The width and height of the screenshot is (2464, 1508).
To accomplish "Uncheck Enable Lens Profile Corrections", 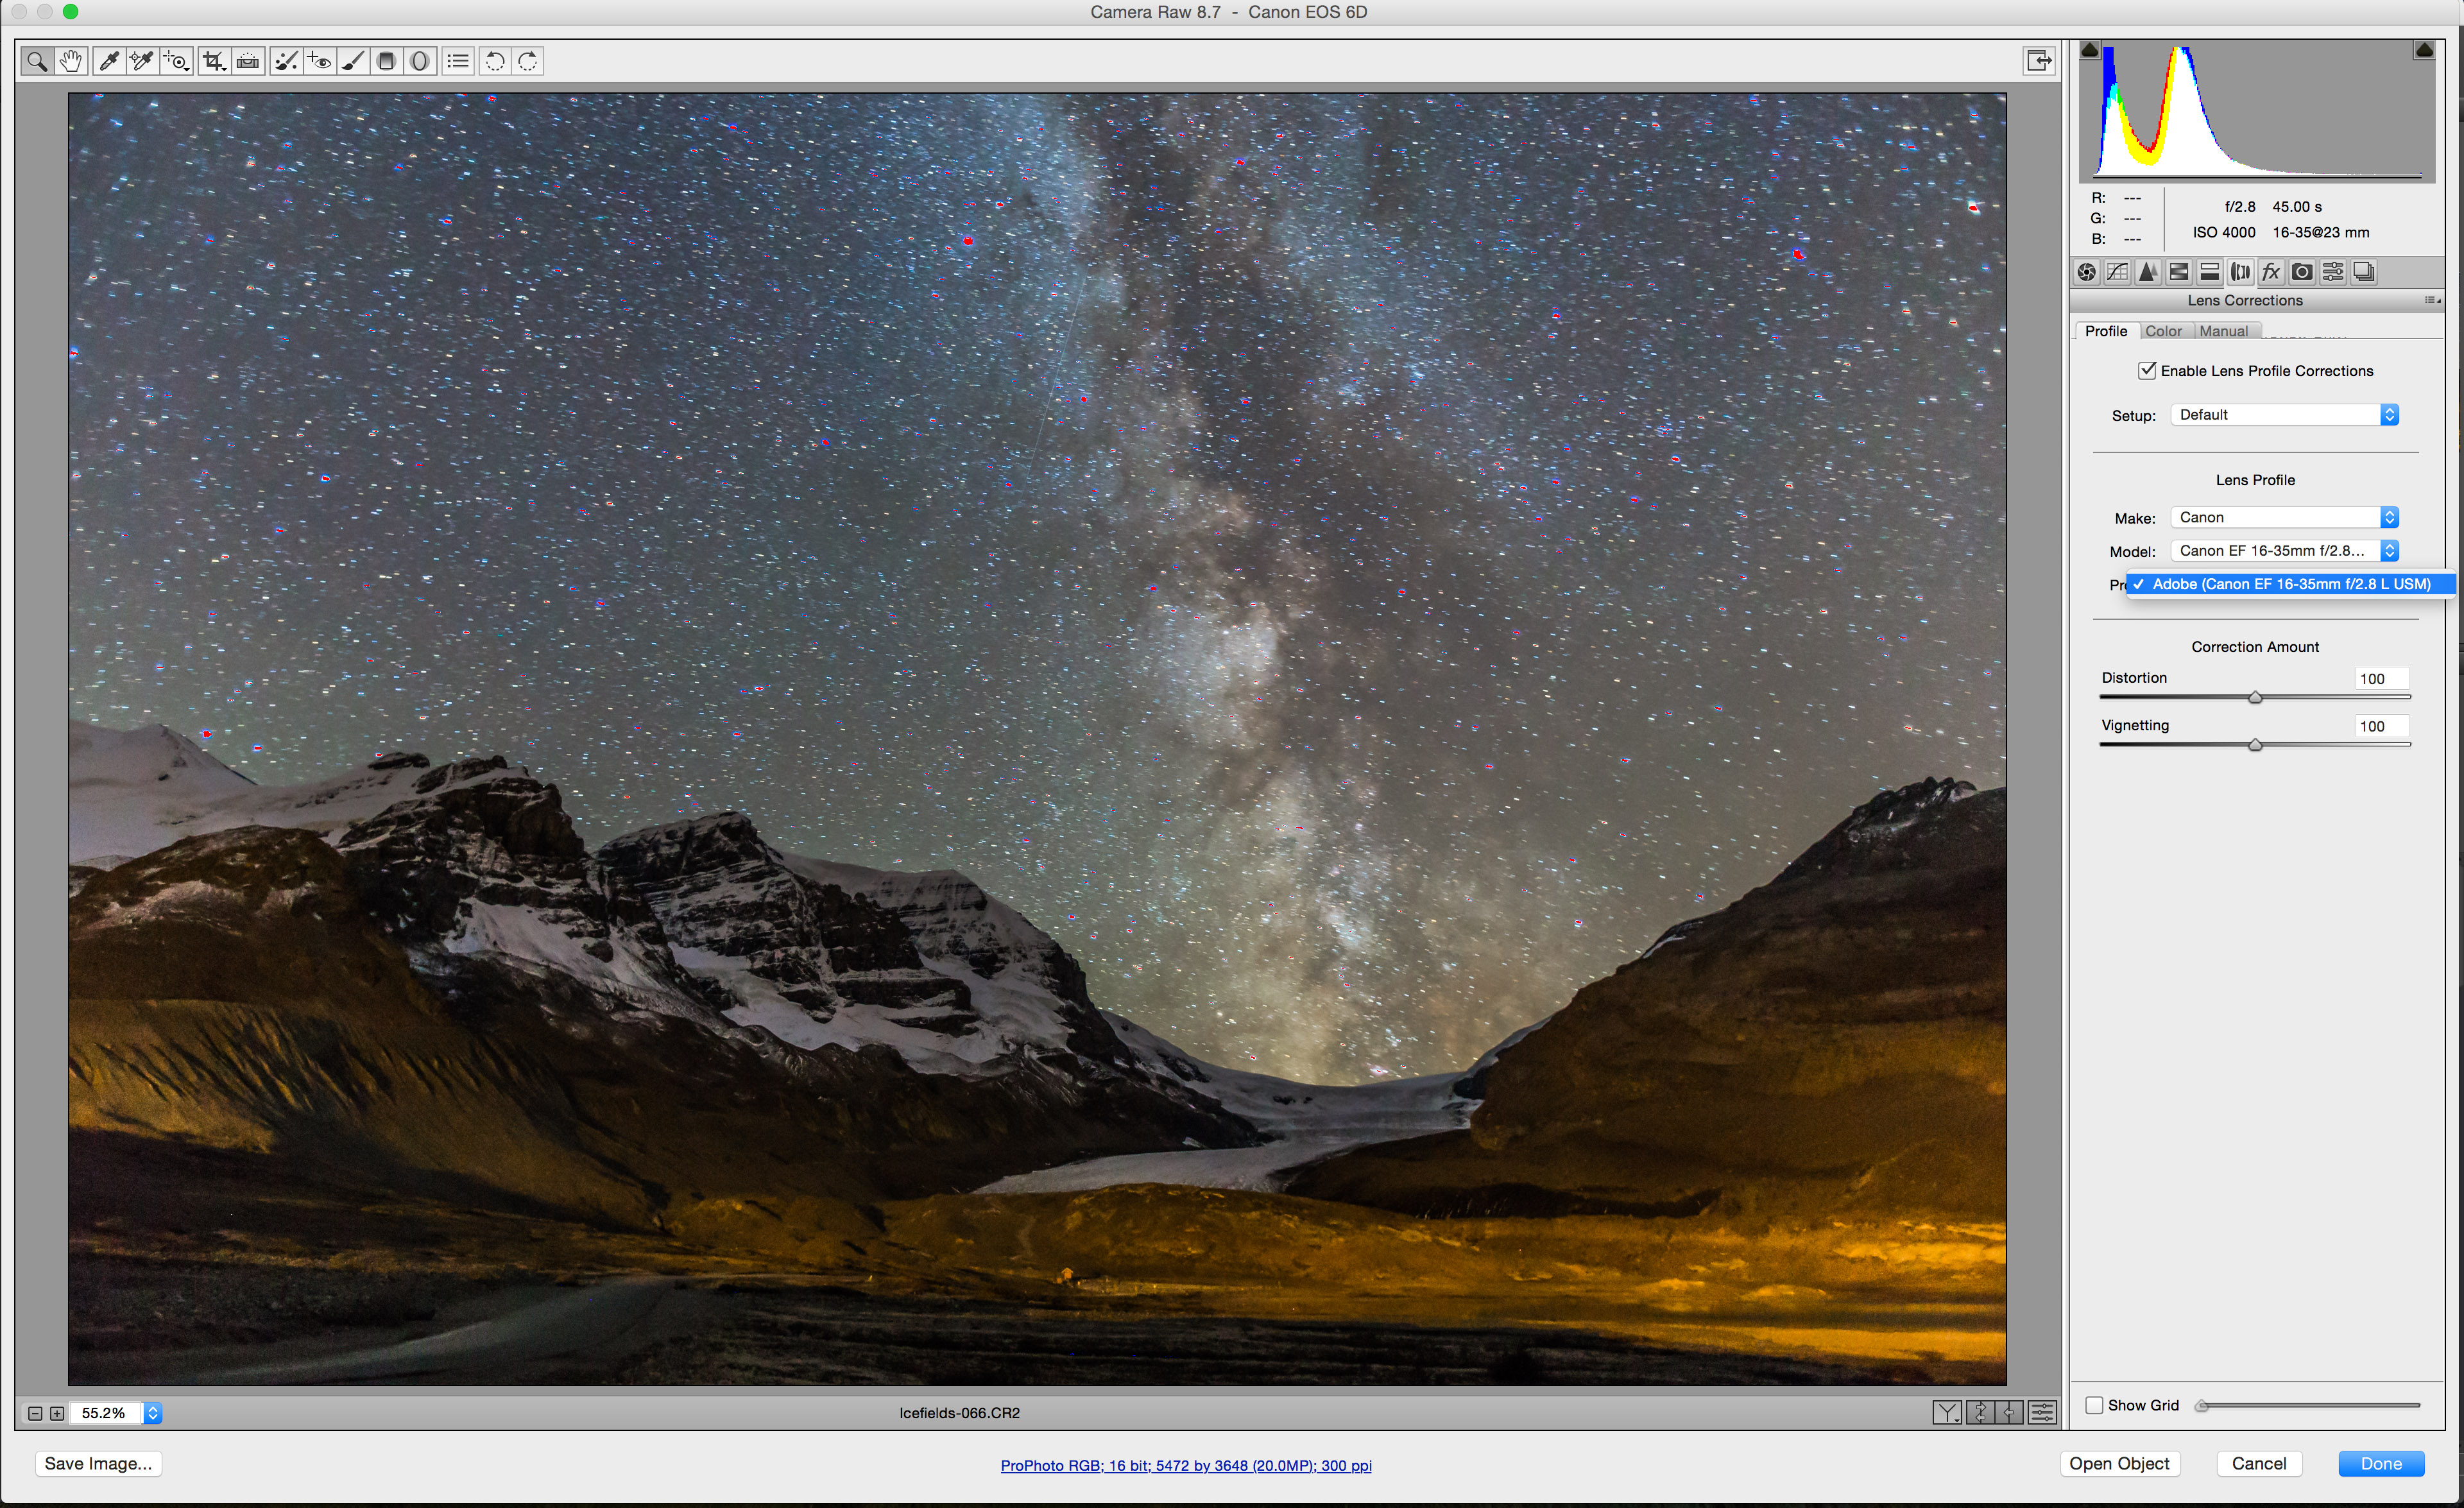I will [x=2147, y=370].
